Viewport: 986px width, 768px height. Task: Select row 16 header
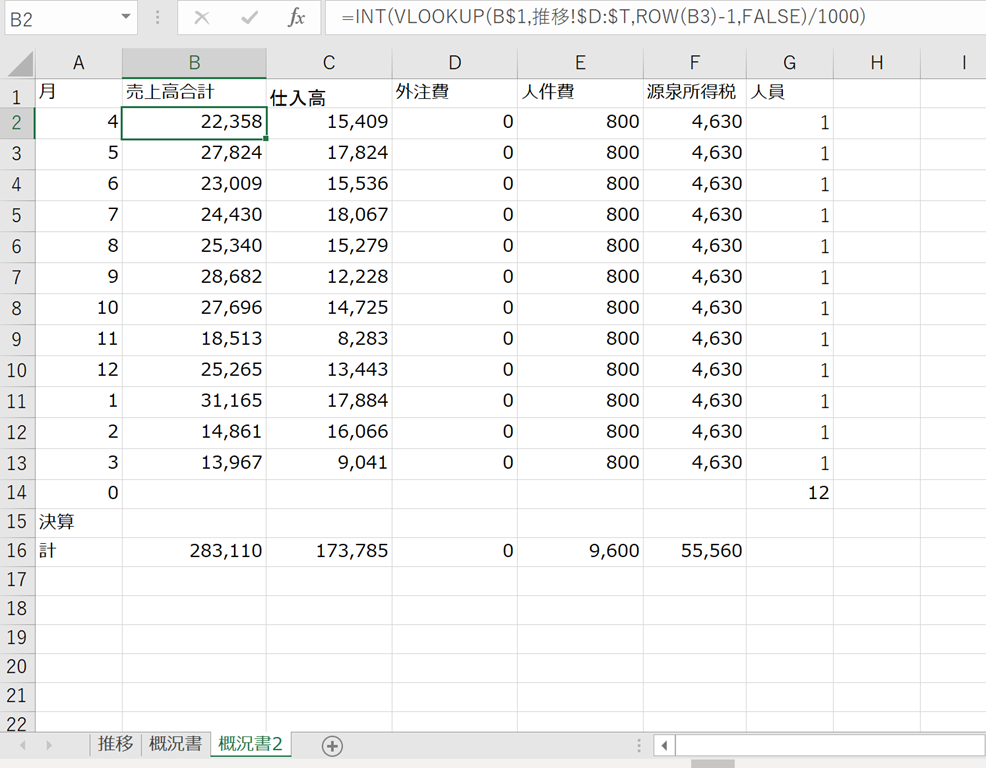coord(16,551)
